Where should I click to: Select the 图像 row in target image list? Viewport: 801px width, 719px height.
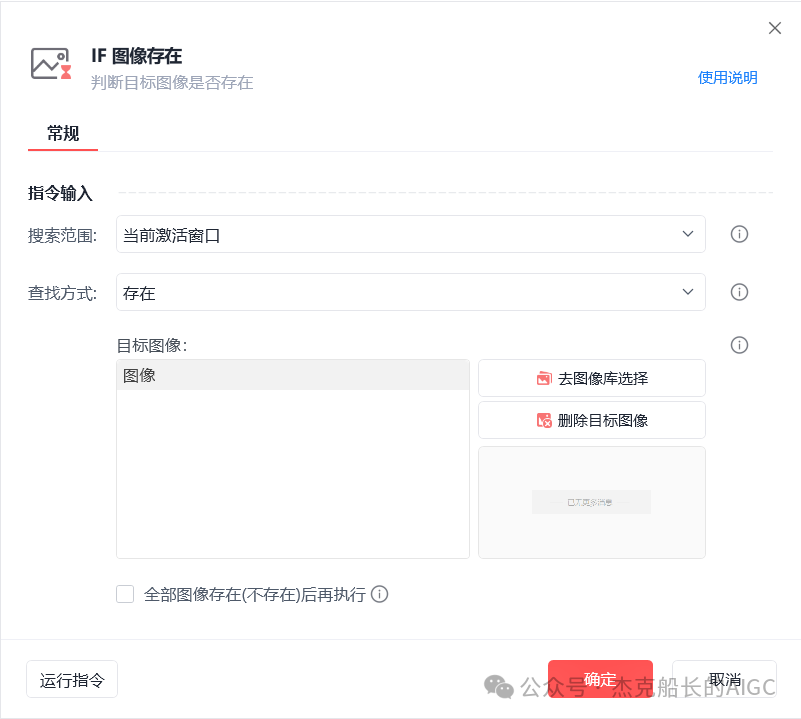pos(293,376)
